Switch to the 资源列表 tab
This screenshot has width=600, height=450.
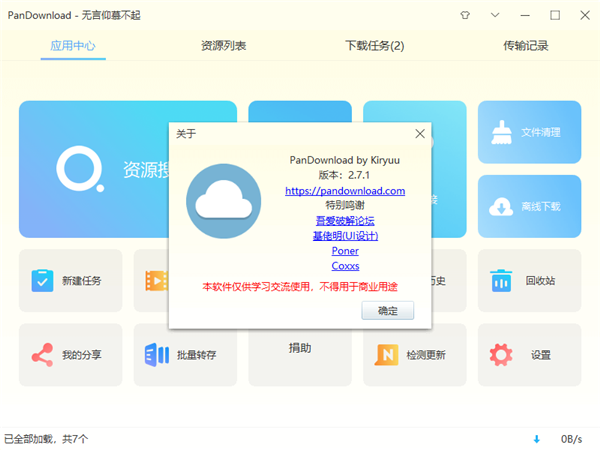(223, 46)
